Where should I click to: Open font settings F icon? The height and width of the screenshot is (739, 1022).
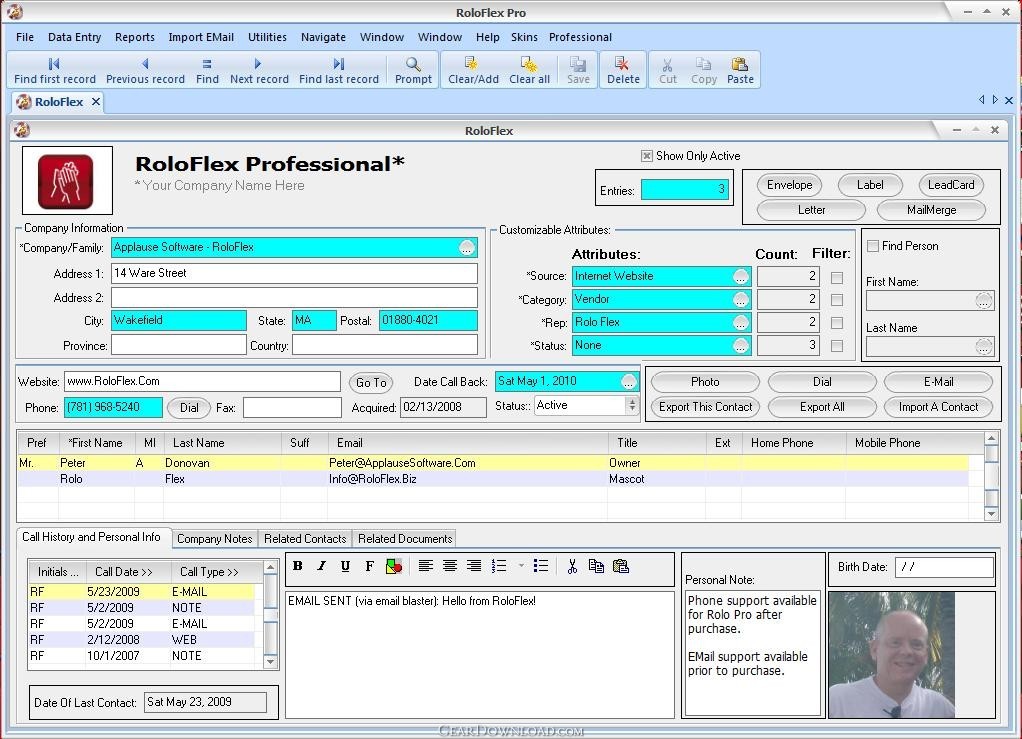(x=370, y=566)
